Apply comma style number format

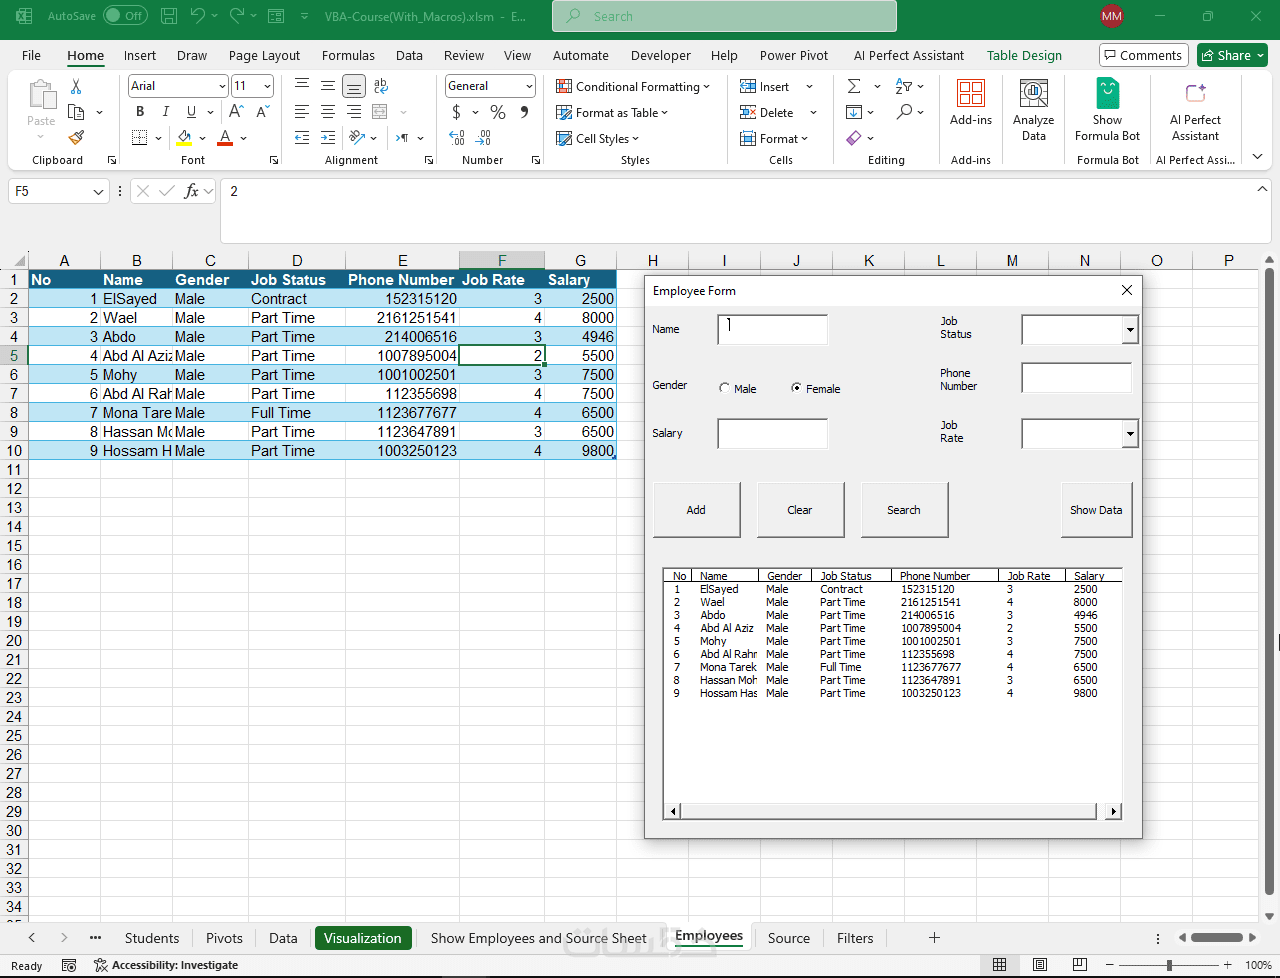click(526, 112)
